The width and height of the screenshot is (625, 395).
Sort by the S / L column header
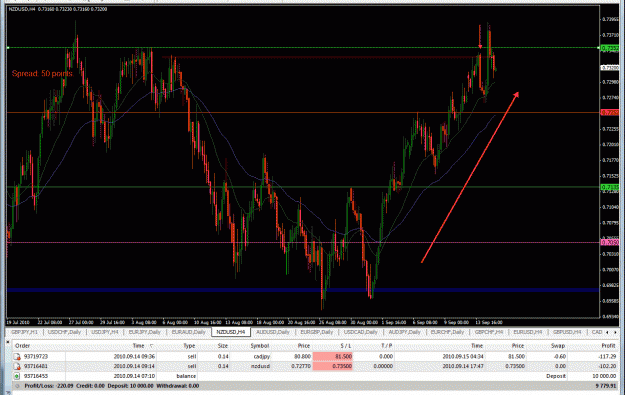[346, 346]
